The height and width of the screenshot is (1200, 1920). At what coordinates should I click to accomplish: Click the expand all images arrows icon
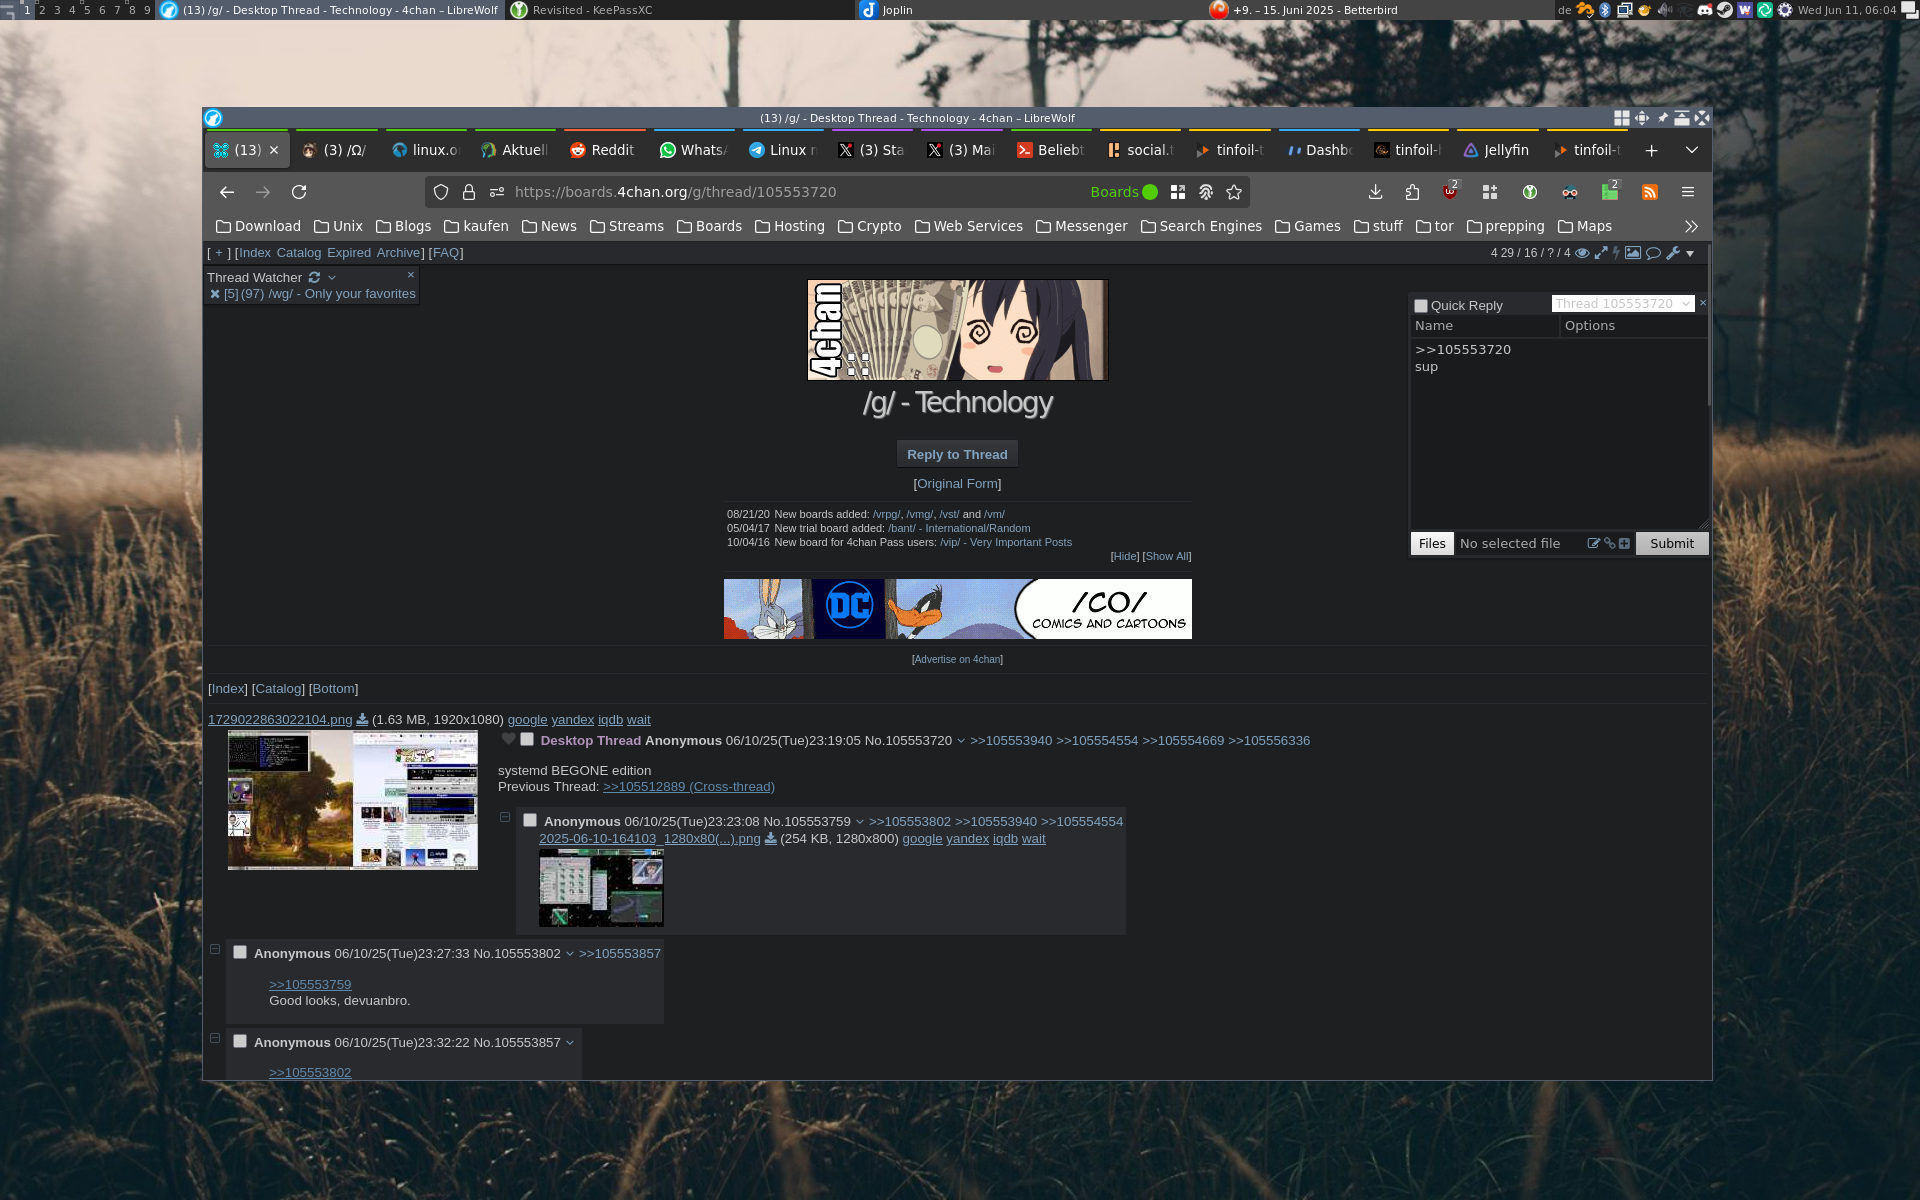click(x=1601, y=253)
